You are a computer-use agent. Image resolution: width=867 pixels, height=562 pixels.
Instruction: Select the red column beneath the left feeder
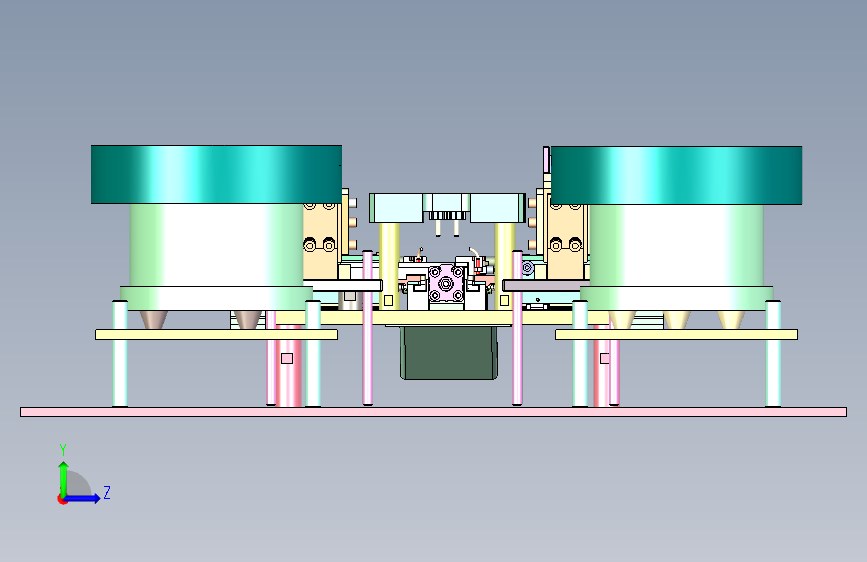[x=288, y=366]
